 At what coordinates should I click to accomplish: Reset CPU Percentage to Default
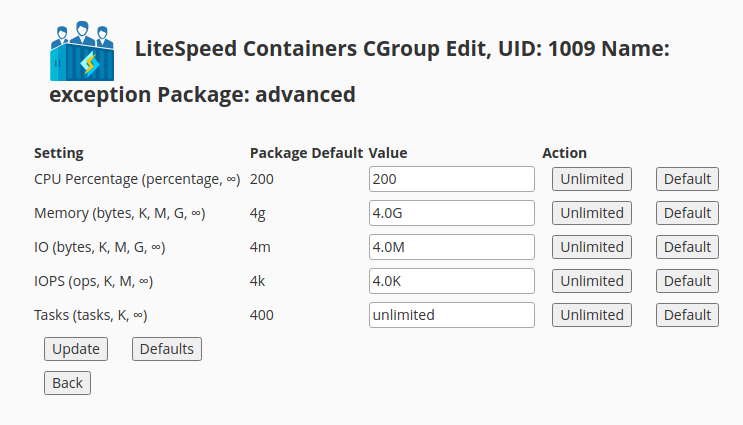[x=687, y=179]
